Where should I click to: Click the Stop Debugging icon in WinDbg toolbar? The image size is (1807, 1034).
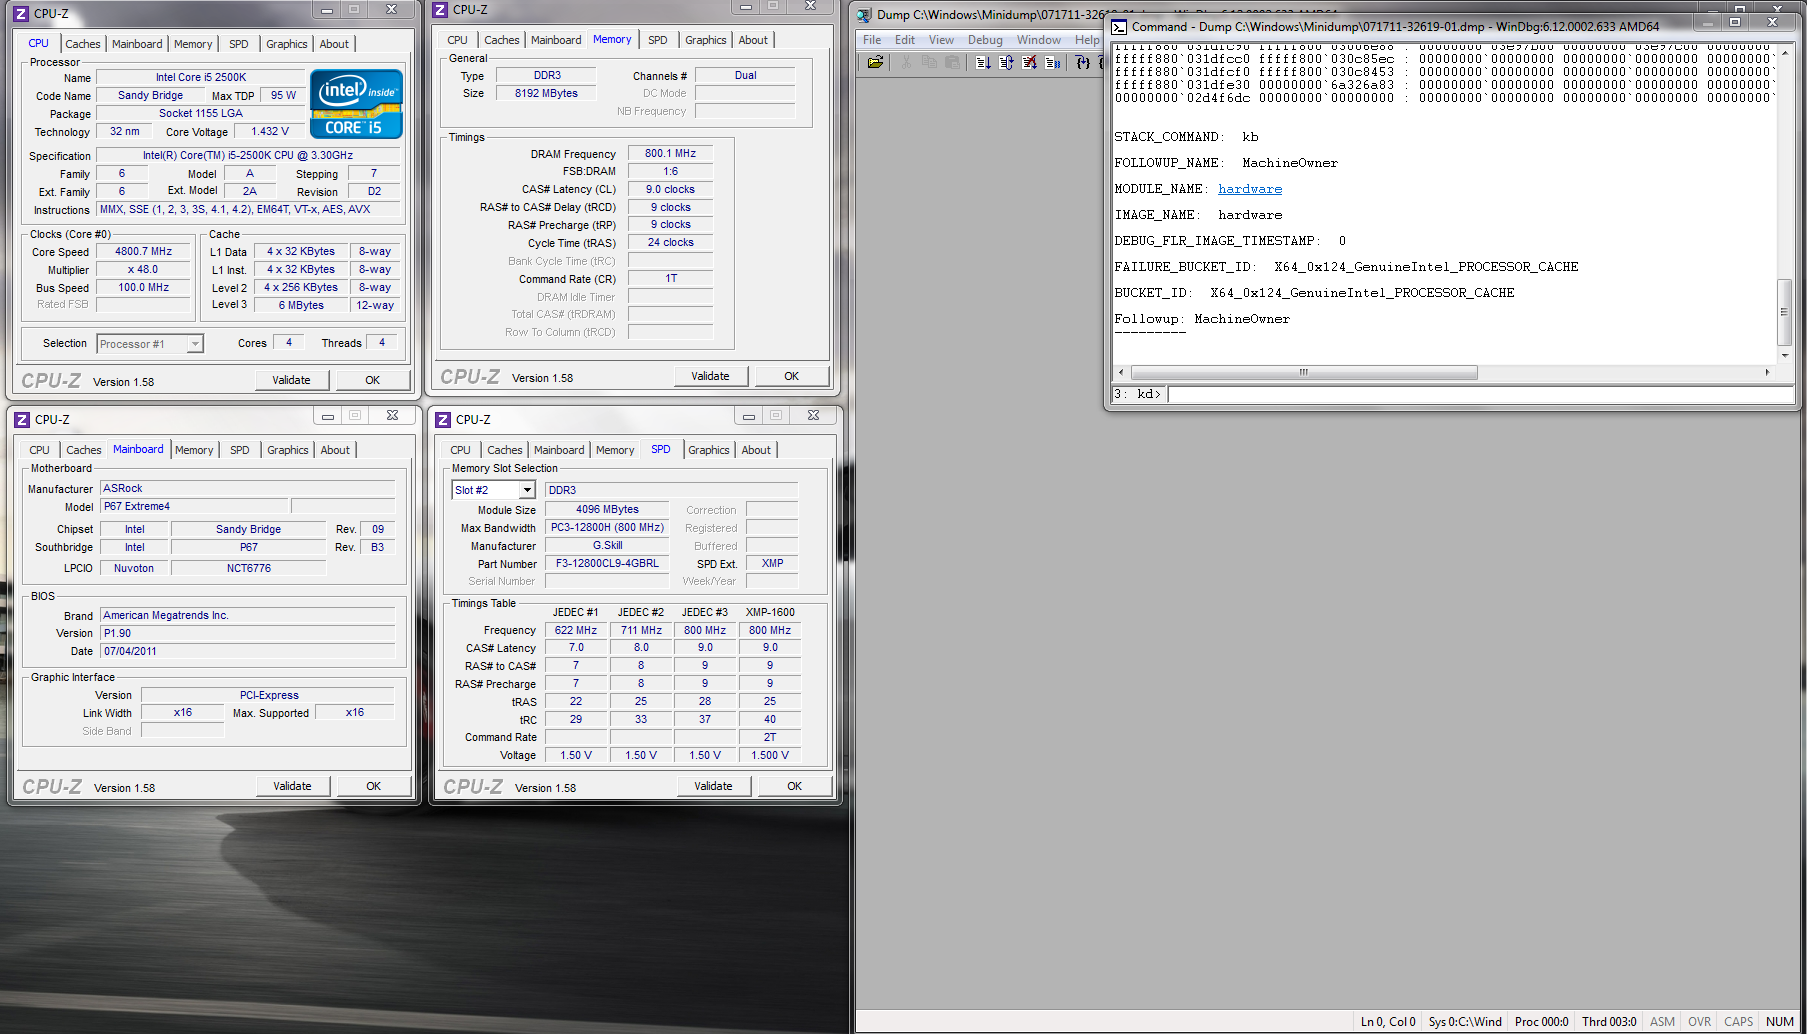pyautogui.click(x=1029, y=62)
